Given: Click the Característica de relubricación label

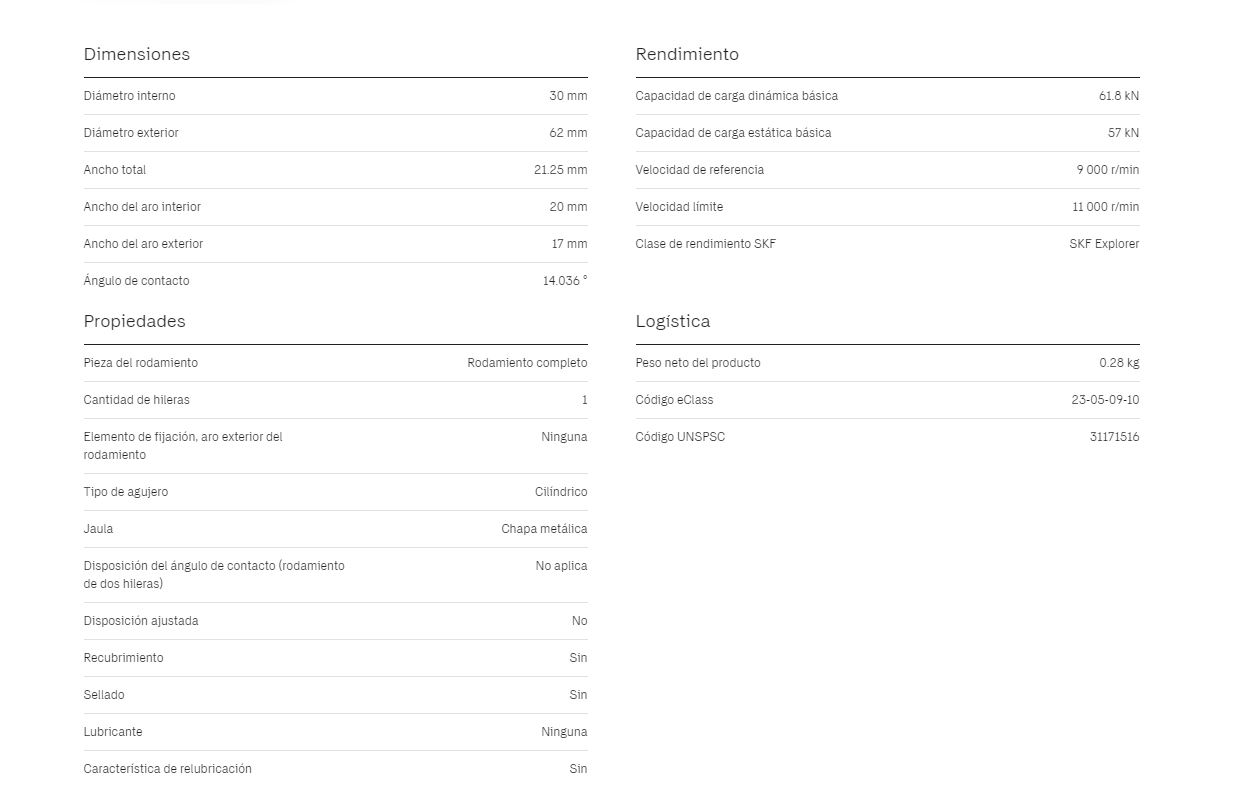Looking at the screenshot, I should (168, 769).
